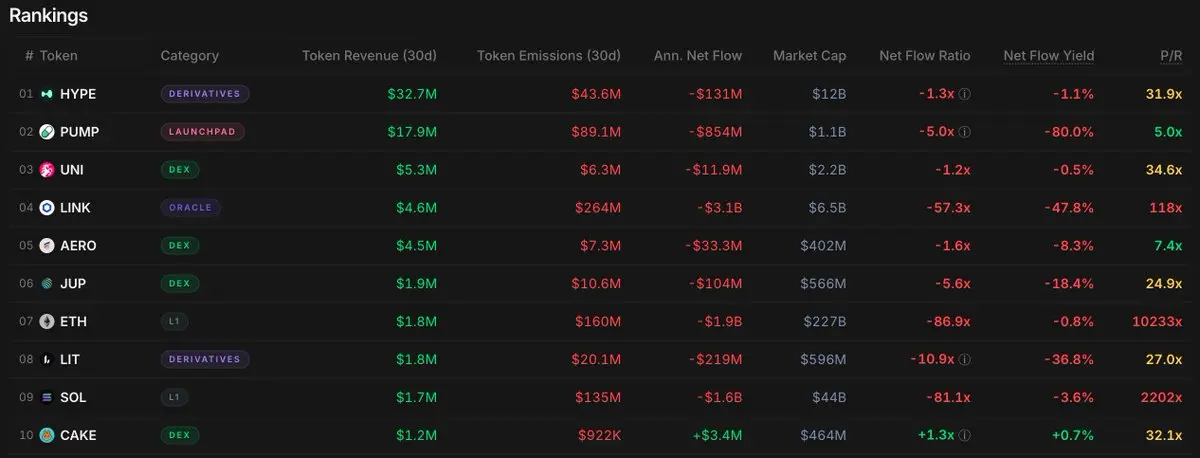Open the ETH token name
Screen dimensions: 1200x458
73,322
